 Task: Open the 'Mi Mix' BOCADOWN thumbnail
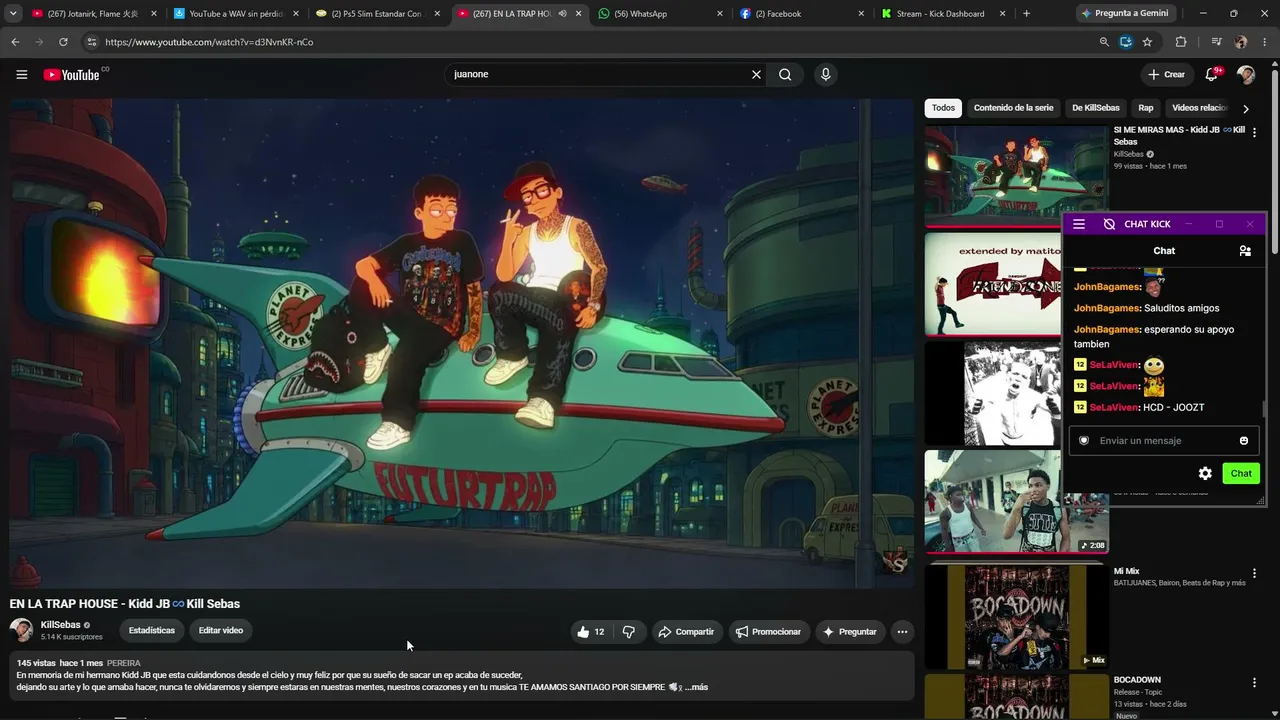pyautogui.click(x=1016, y=616)
